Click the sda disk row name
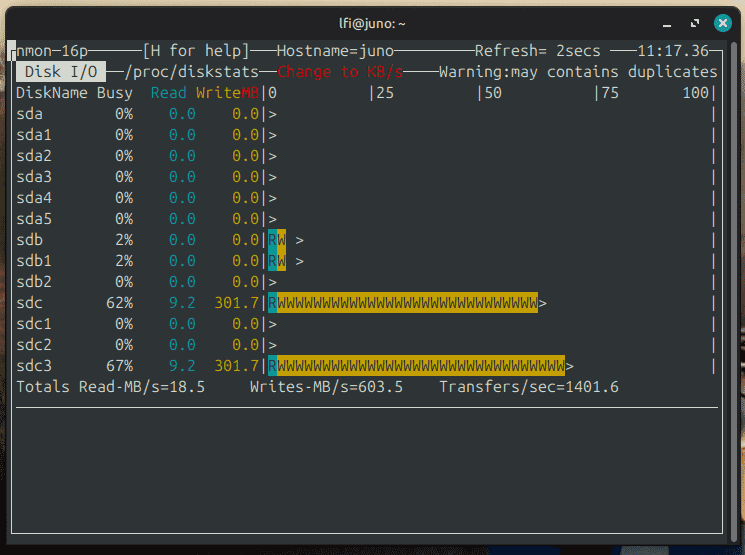The width and height of the screenshot is (745, 555). click(x=29, y=114)
